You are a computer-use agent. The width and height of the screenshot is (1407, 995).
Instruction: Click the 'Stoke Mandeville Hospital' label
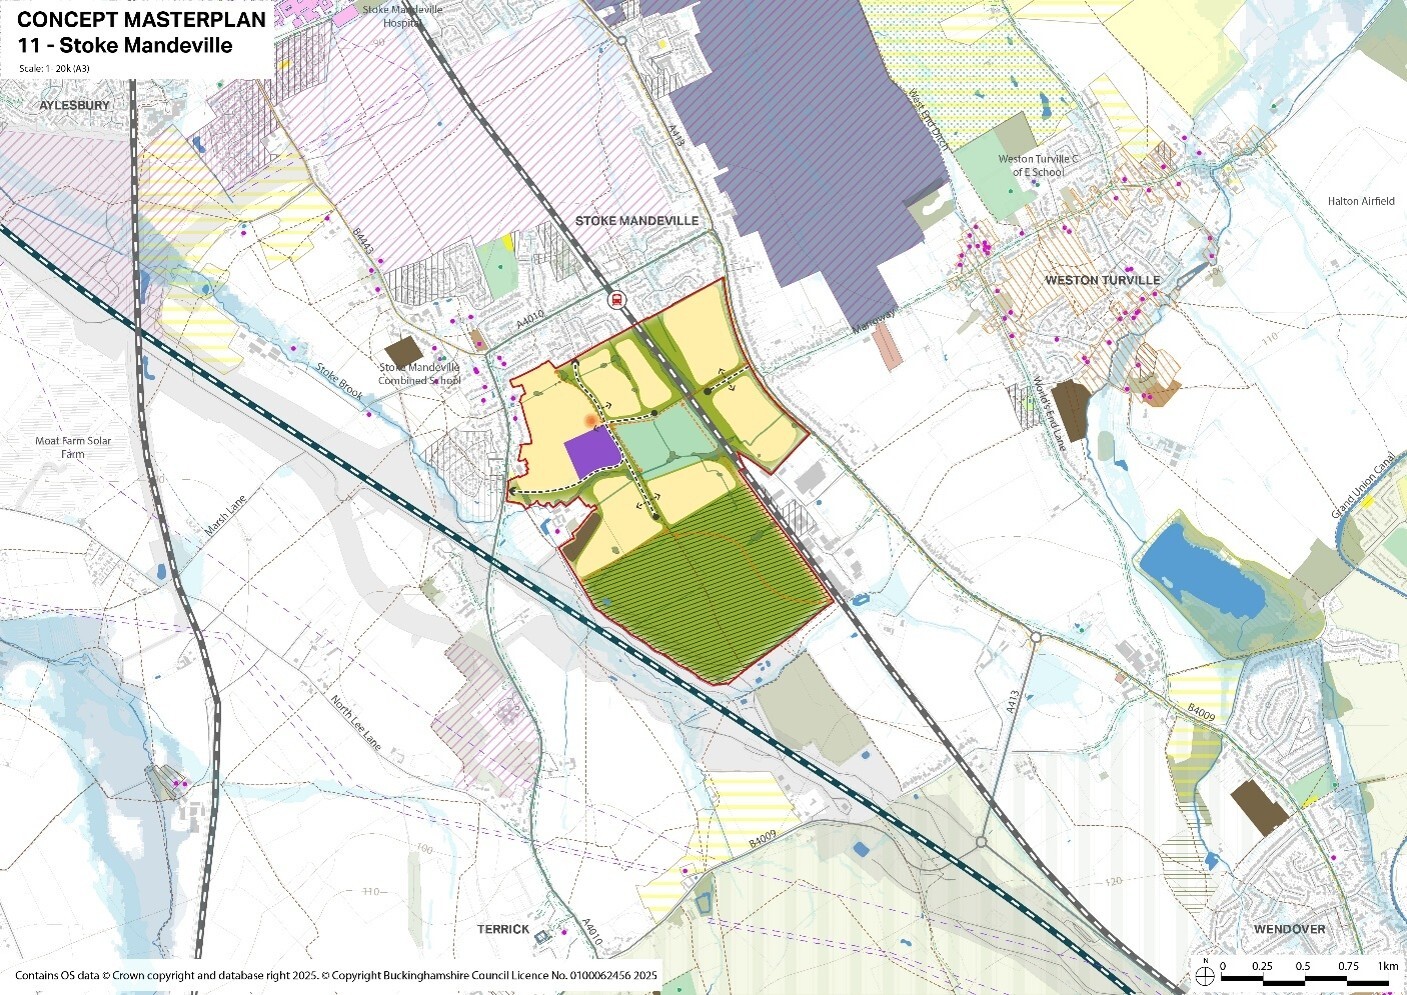[401, 16]
